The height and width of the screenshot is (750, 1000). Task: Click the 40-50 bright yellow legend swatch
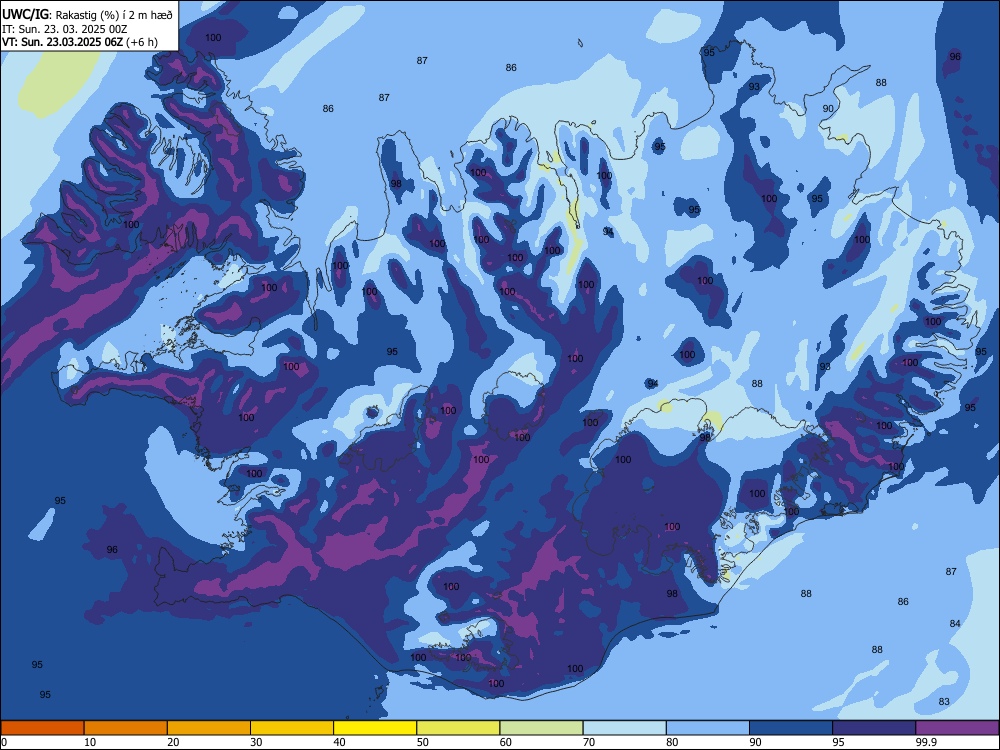[375, 728]
